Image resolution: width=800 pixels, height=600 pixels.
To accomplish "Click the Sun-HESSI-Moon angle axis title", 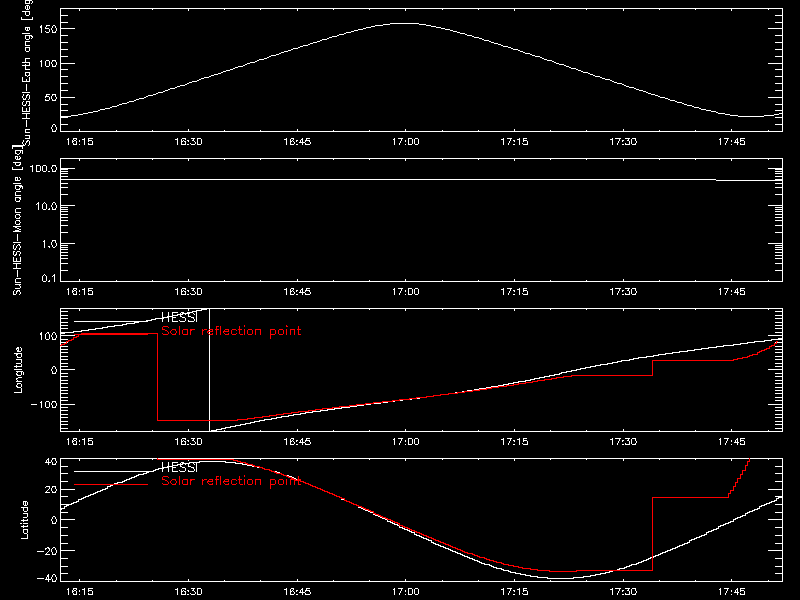I will (x=17, y=220).
